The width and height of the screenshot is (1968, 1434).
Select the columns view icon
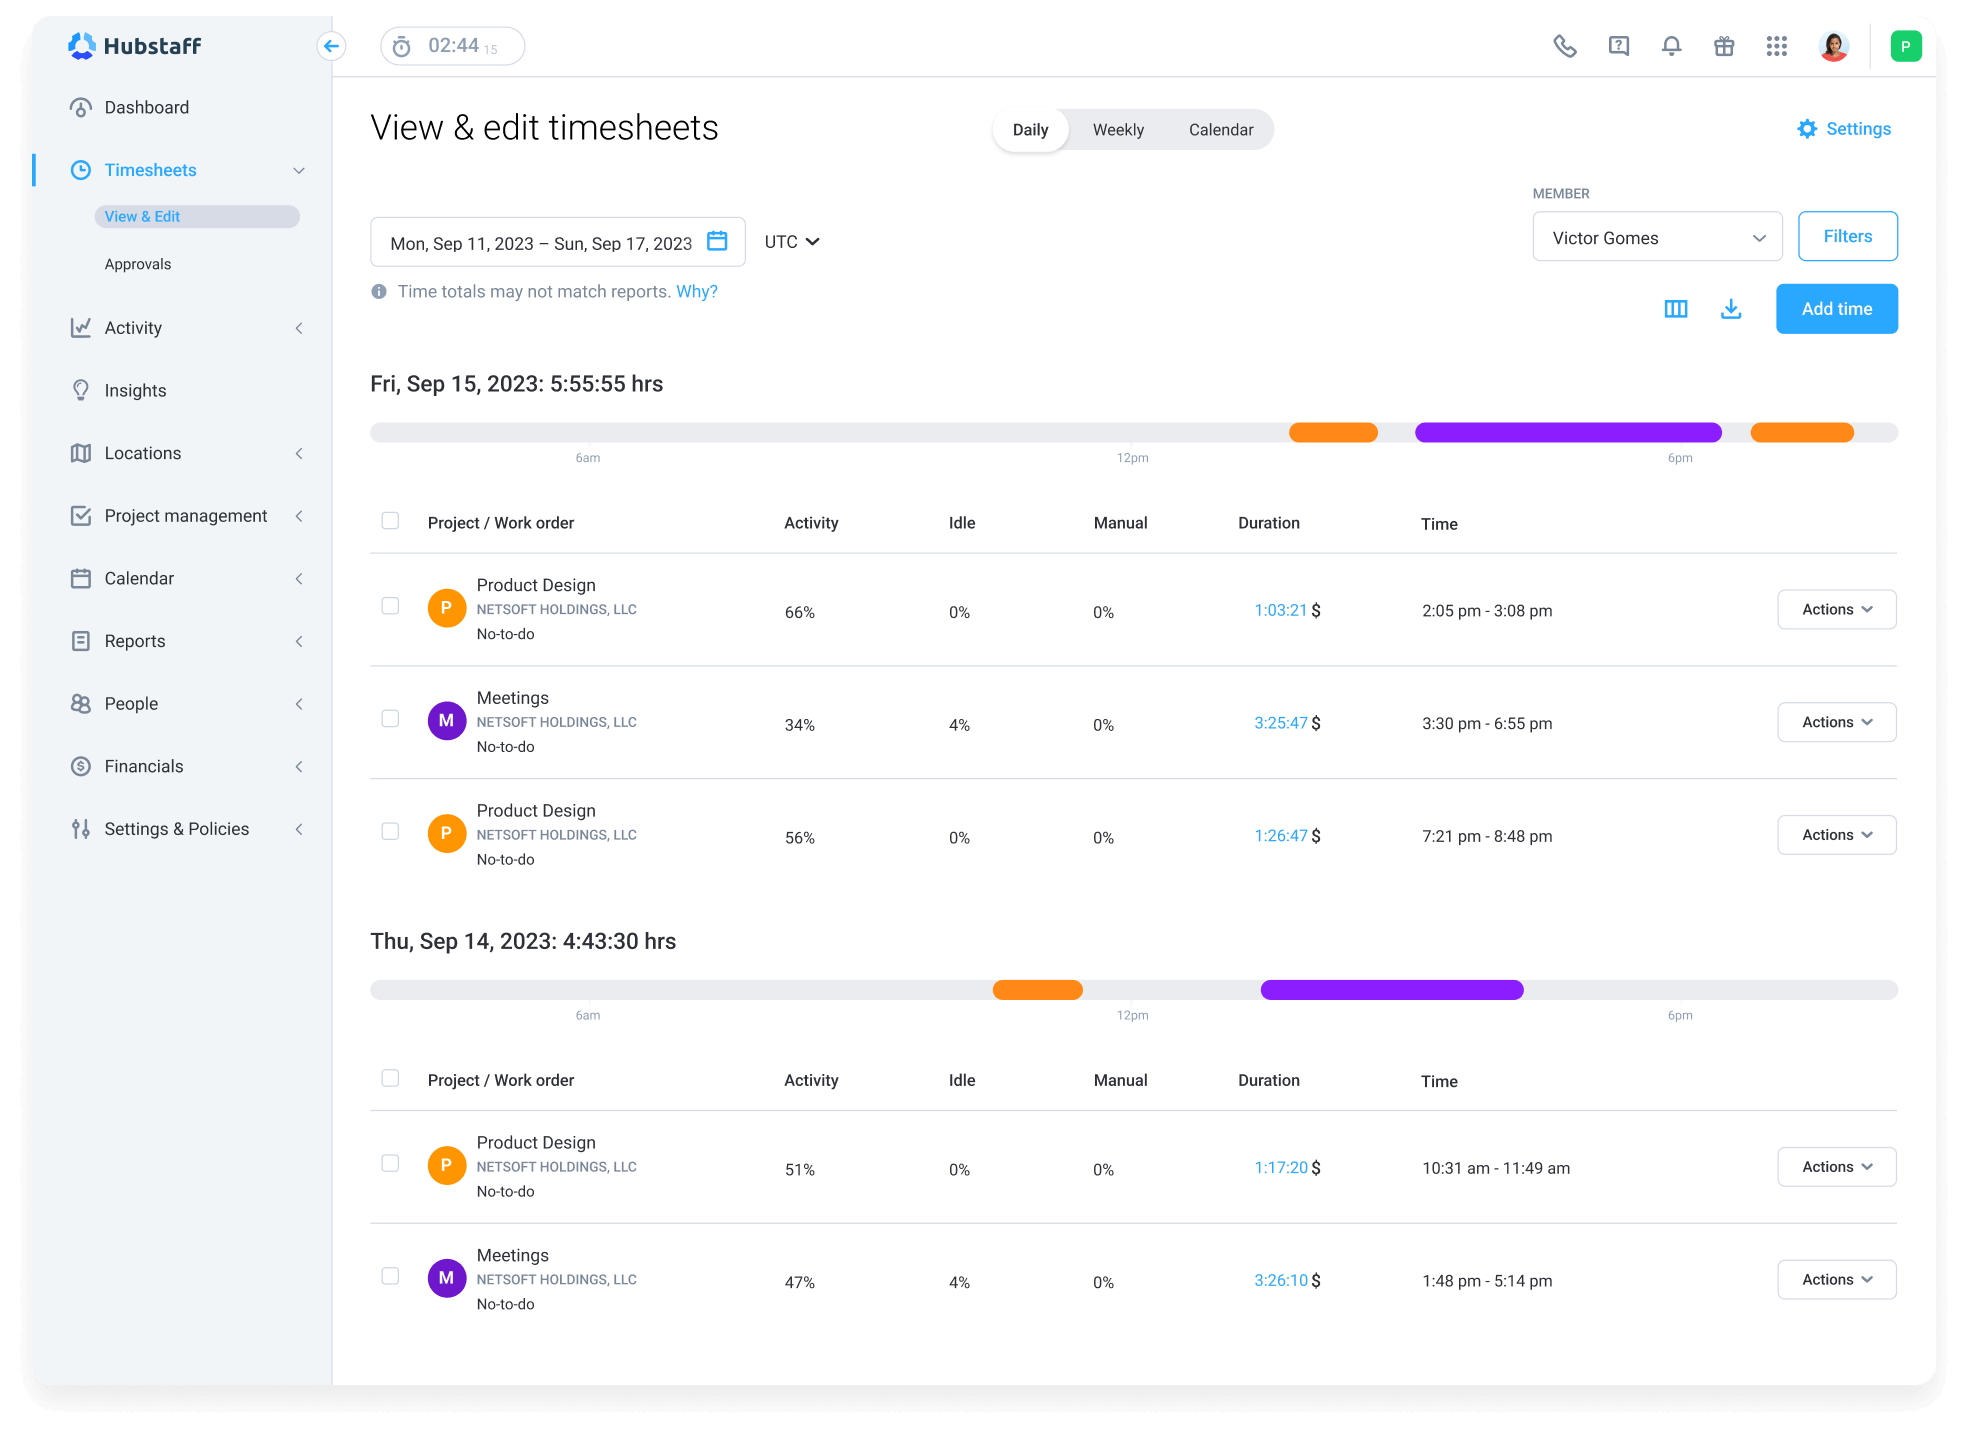pyautogui.click(x=1676, y=309)
